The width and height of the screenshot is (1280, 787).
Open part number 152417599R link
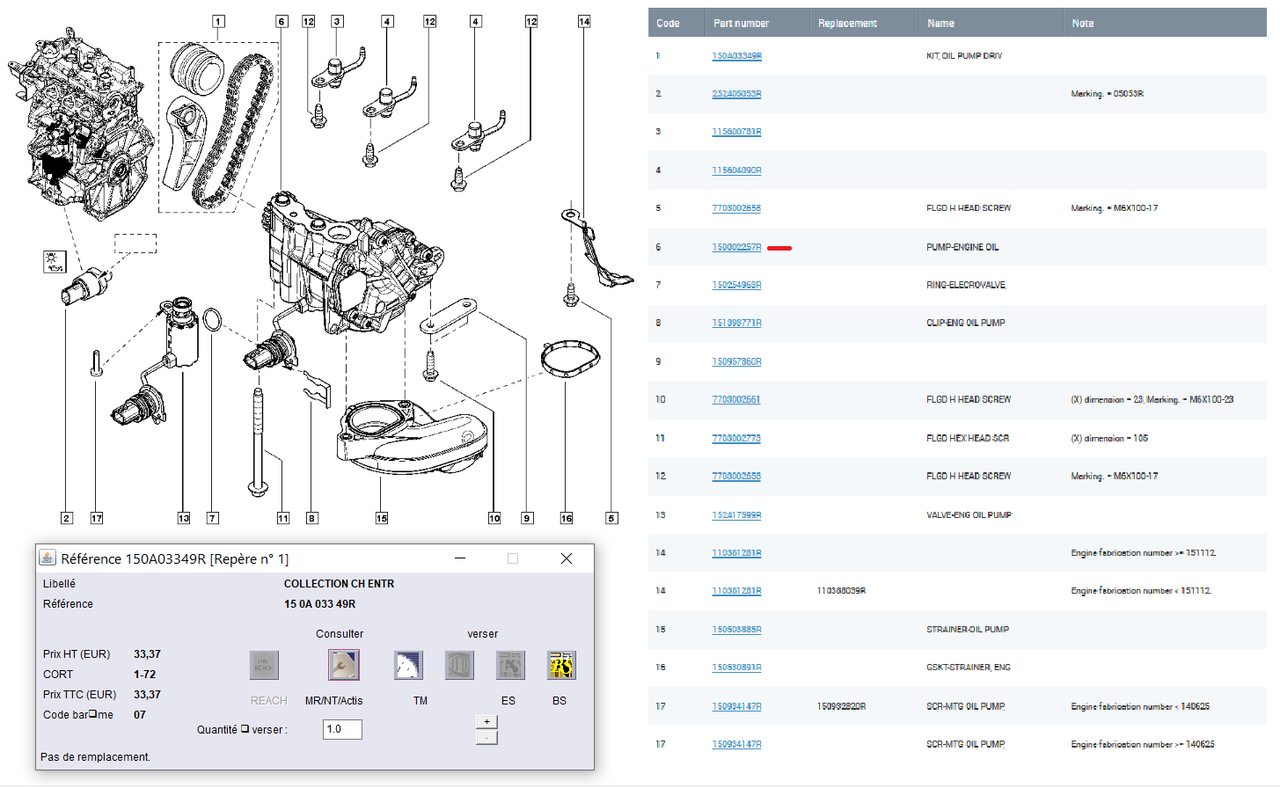point(737,514)
